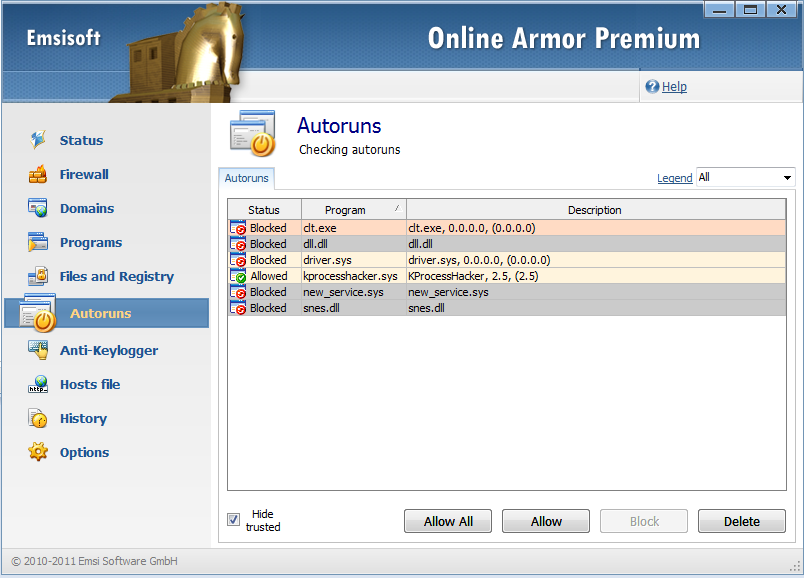Image resolution: width=804 pixels, height=578 pixels.
Task: Click the Programs sidebar icon
Action: [38, 242]
